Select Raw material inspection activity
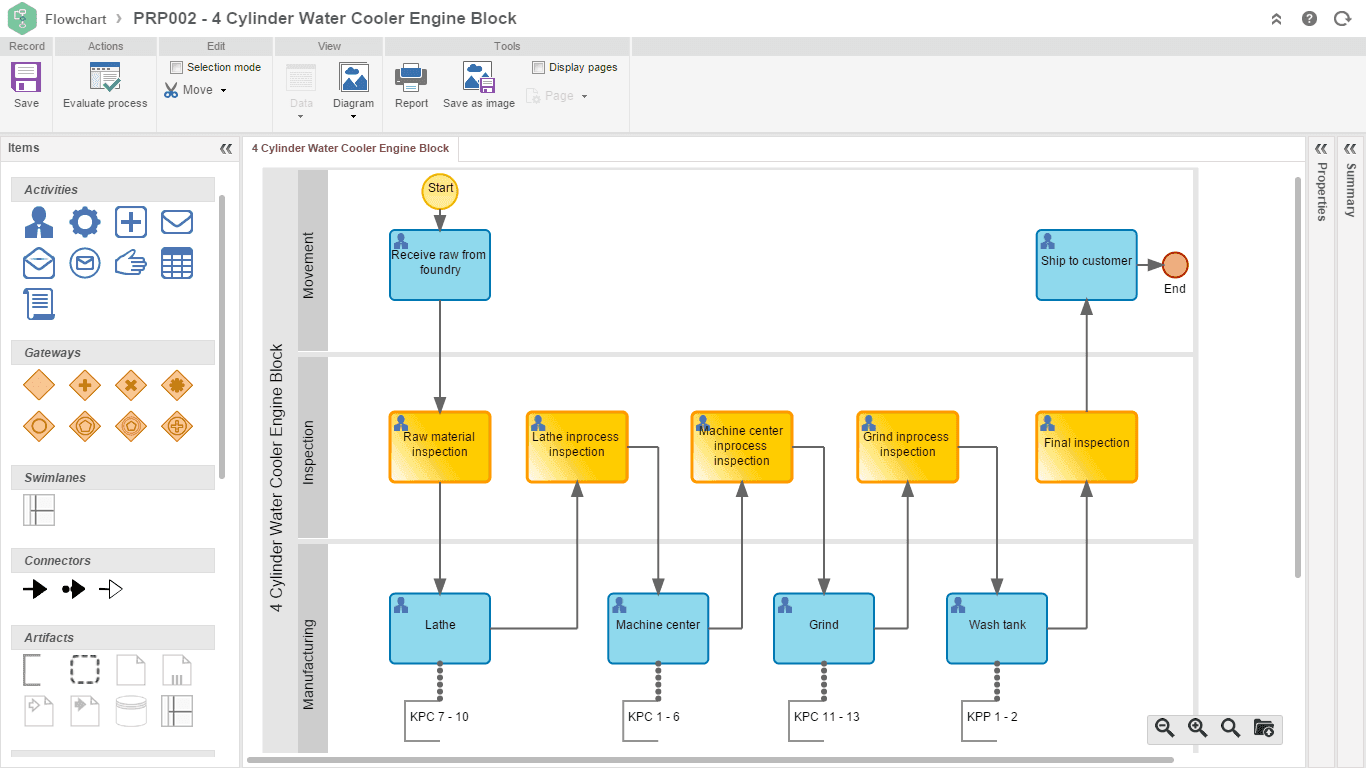The image size is (1366, 768). [x=440, y=447]
